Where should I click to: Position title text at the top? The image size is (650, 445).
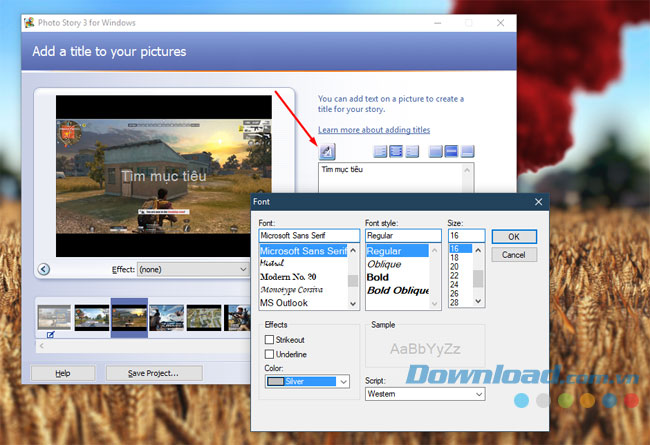[x=435, y=151]
